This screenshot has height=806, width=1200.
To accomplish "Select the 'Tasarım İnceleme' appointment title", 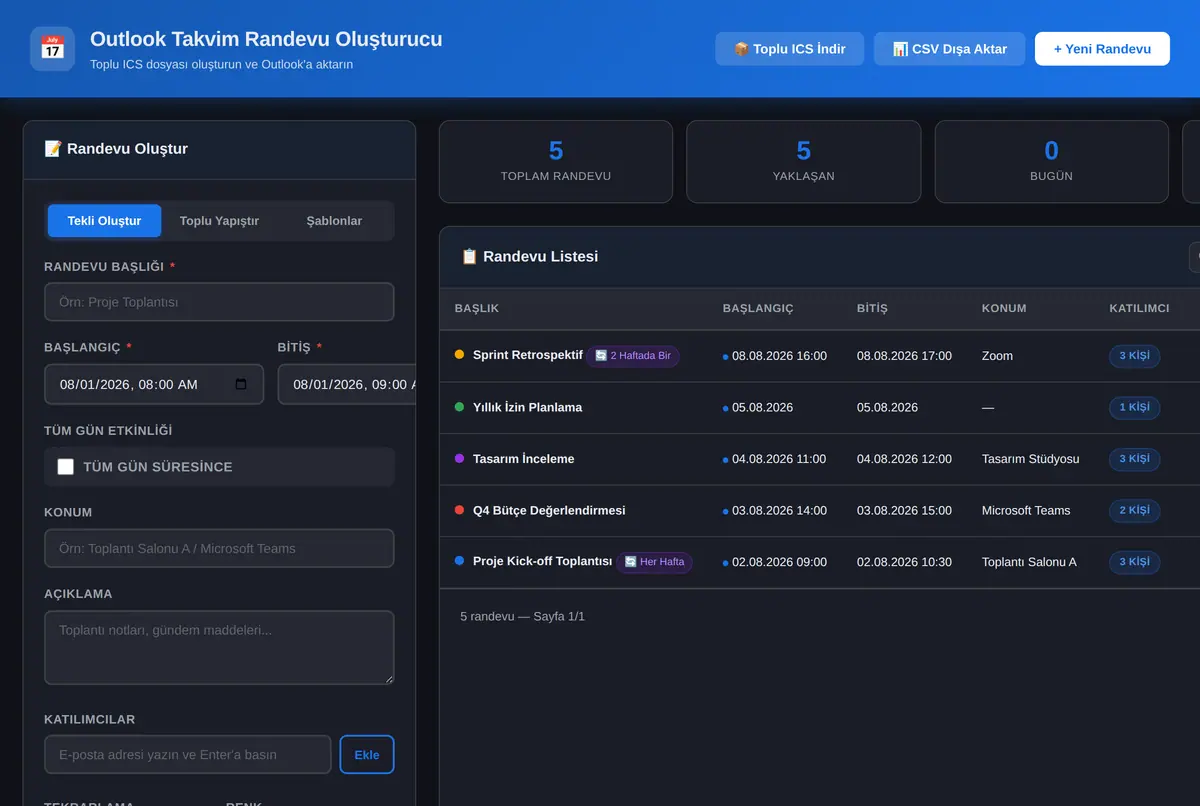I will point(524,459).
